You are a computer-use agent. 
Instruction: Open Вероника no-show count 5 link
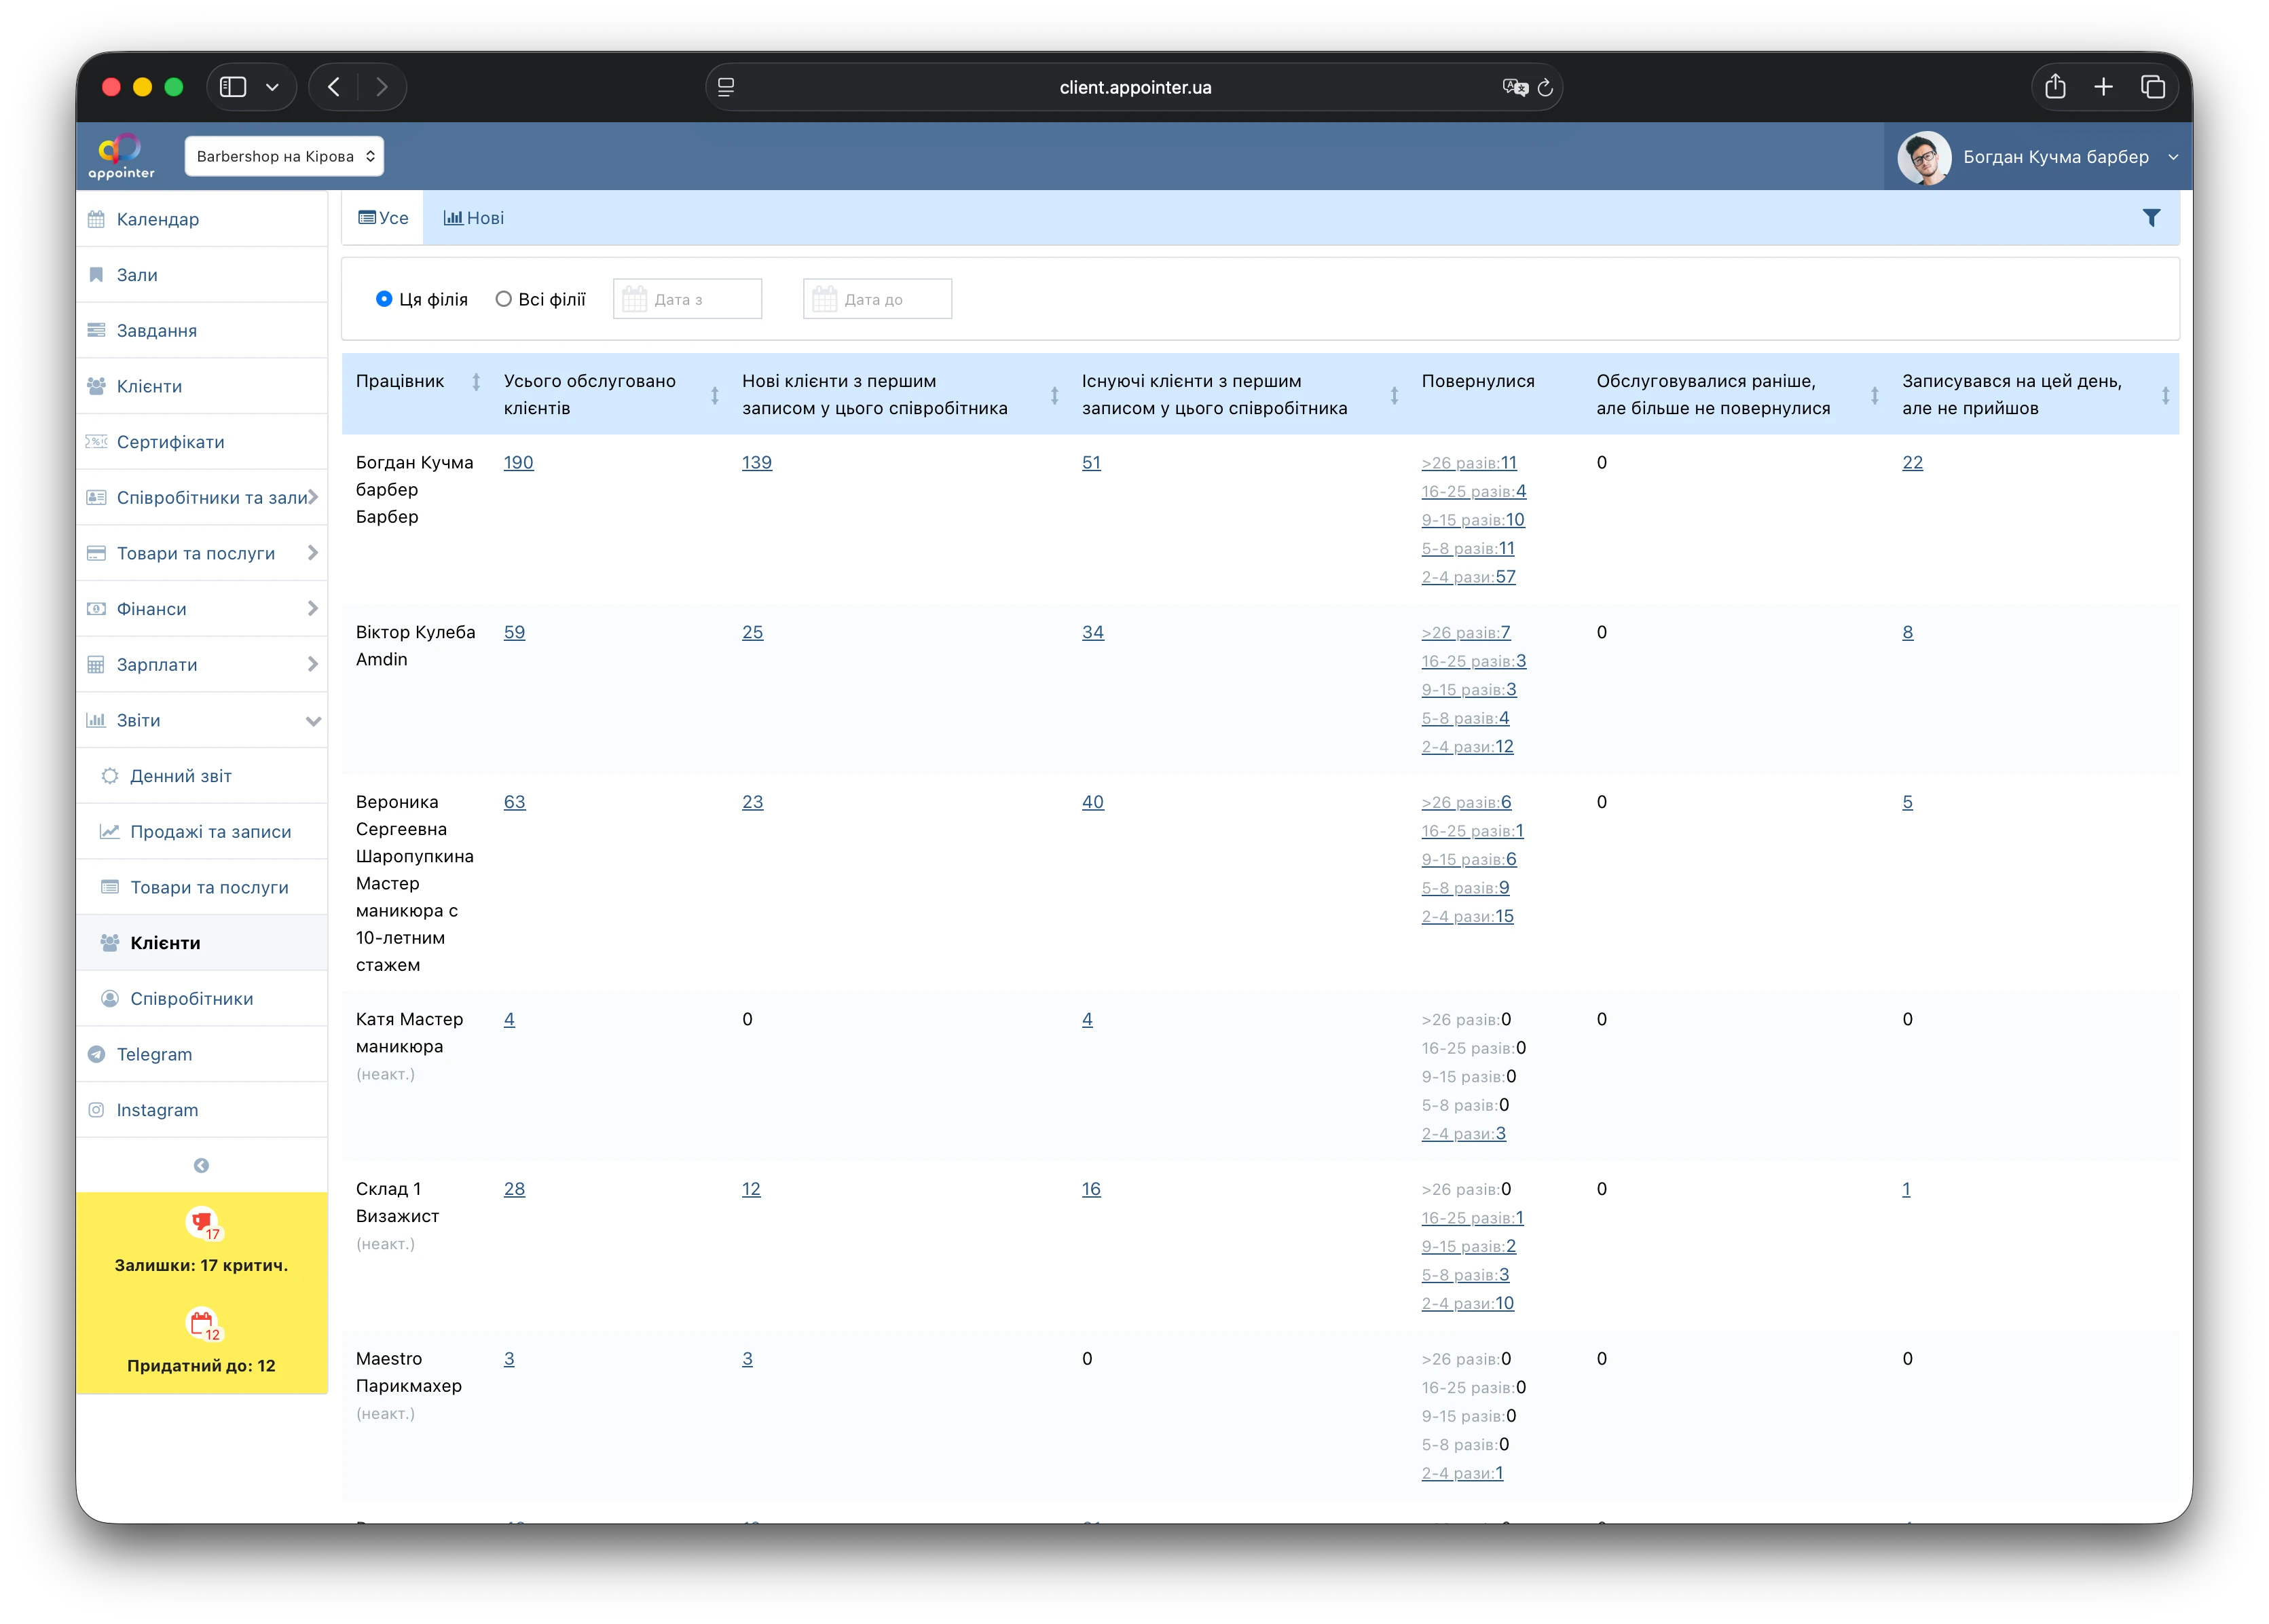coord(1907,802)
